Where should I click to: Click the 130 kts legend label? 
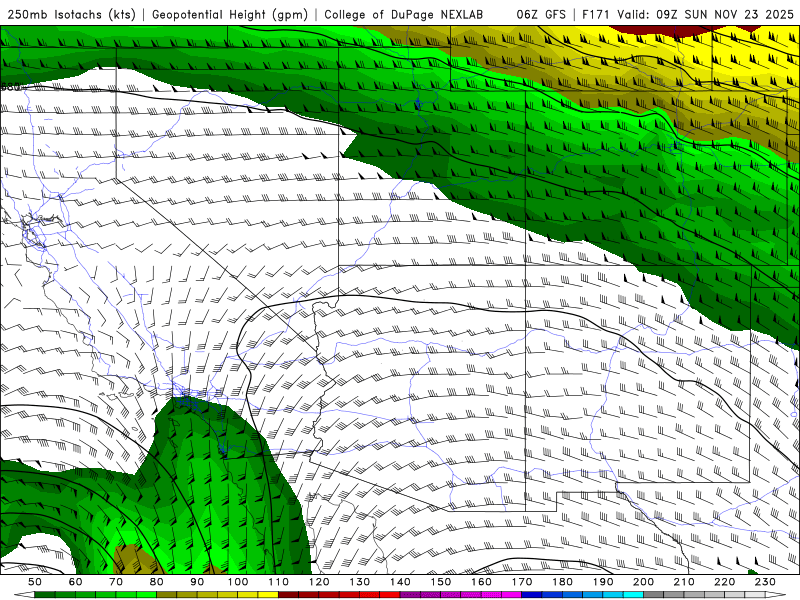click(x=359, y=582)
